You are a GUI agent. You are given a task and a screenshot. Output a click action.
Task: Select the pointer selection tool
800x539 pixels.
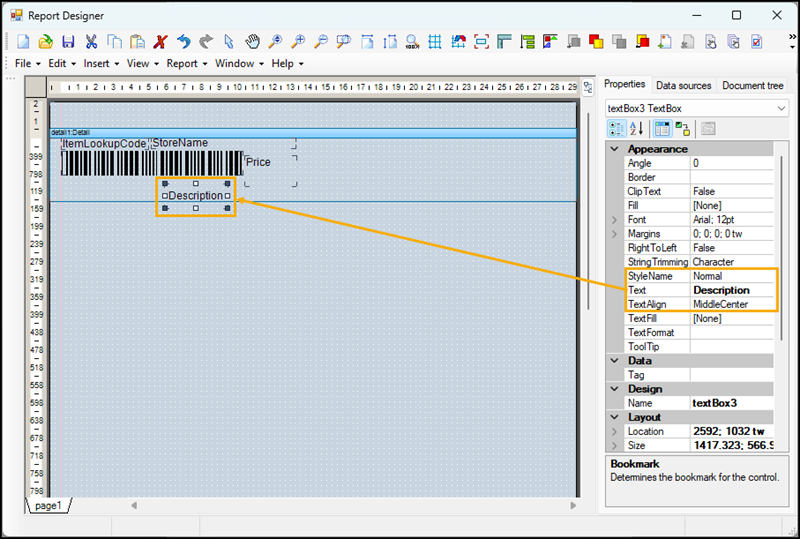[x=229, y=41]
